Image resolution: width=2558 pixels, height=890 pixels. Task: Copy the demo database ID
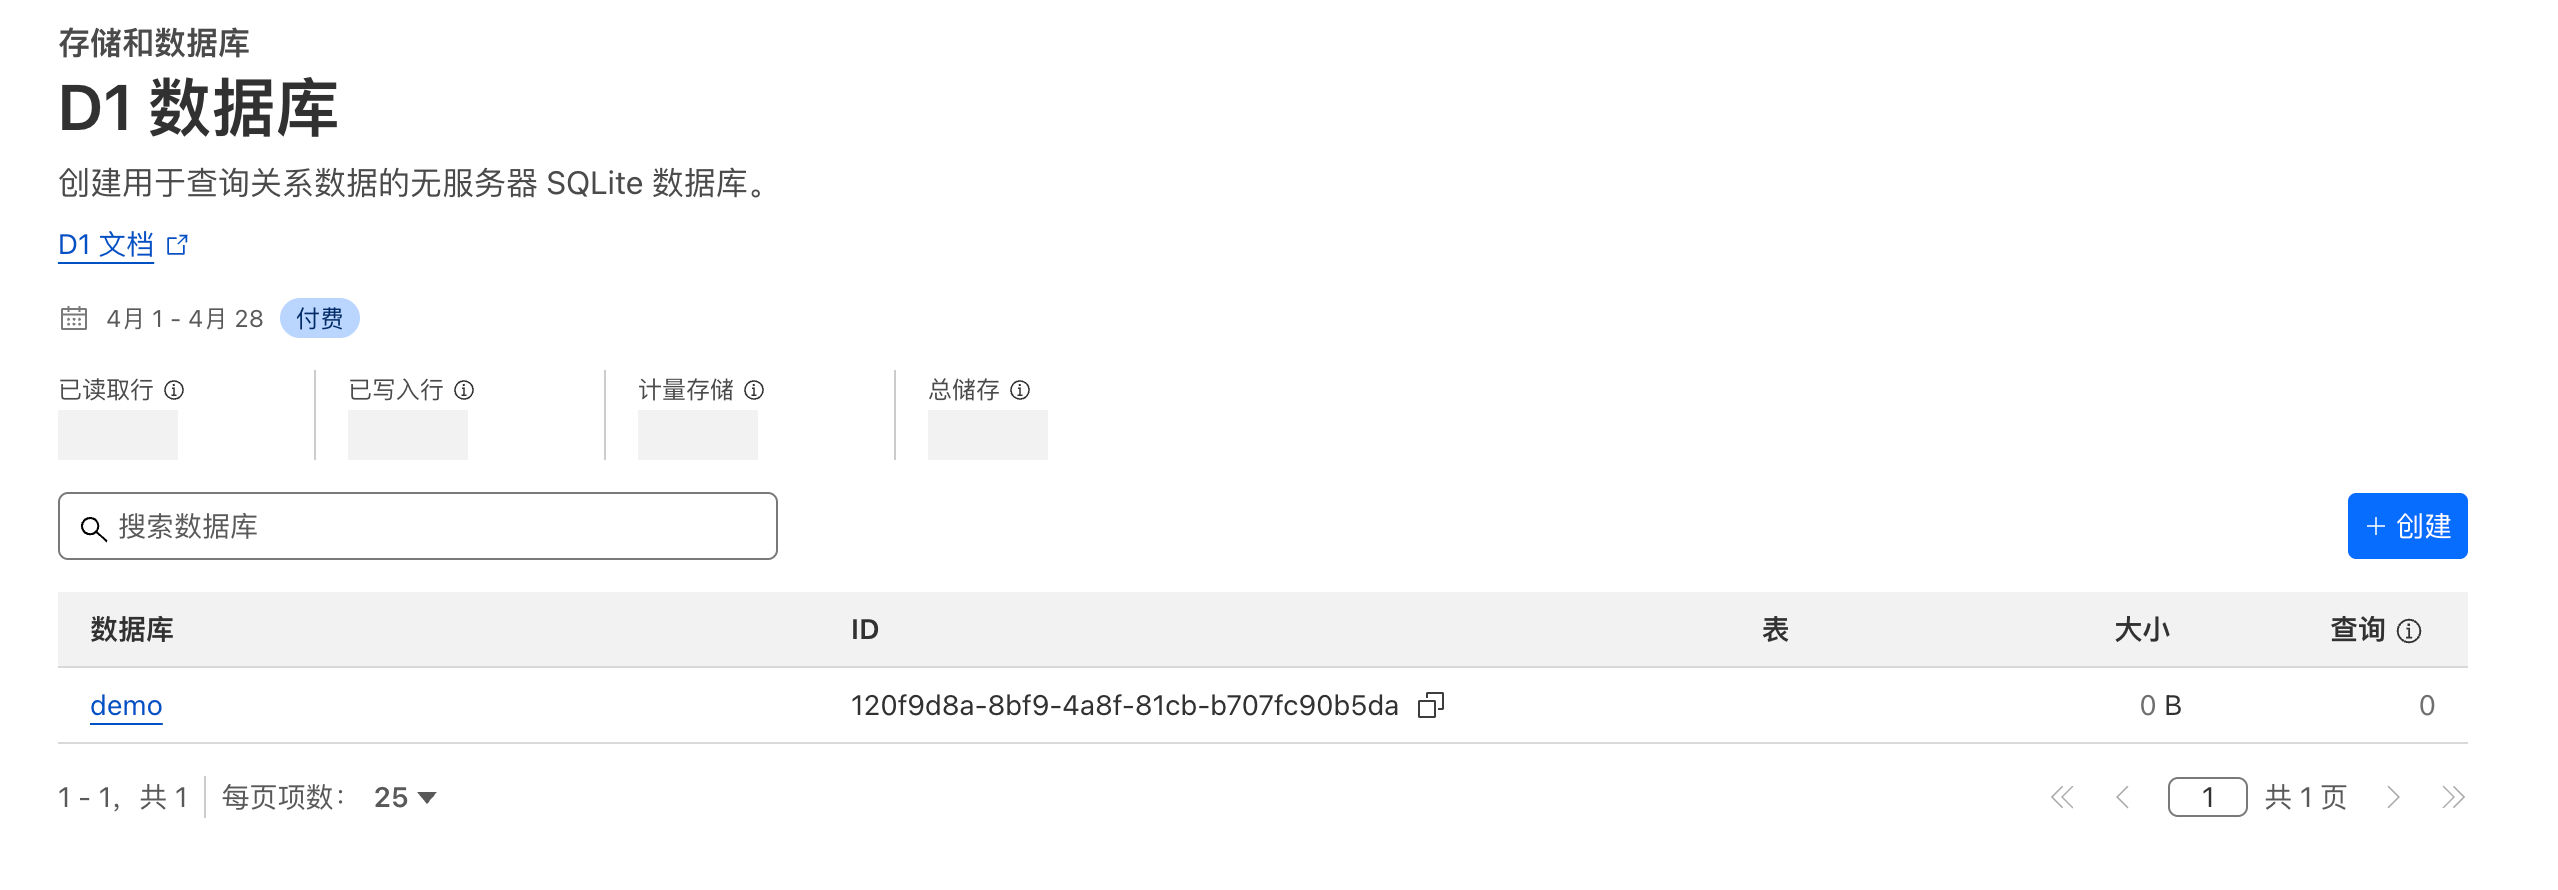1431,706
